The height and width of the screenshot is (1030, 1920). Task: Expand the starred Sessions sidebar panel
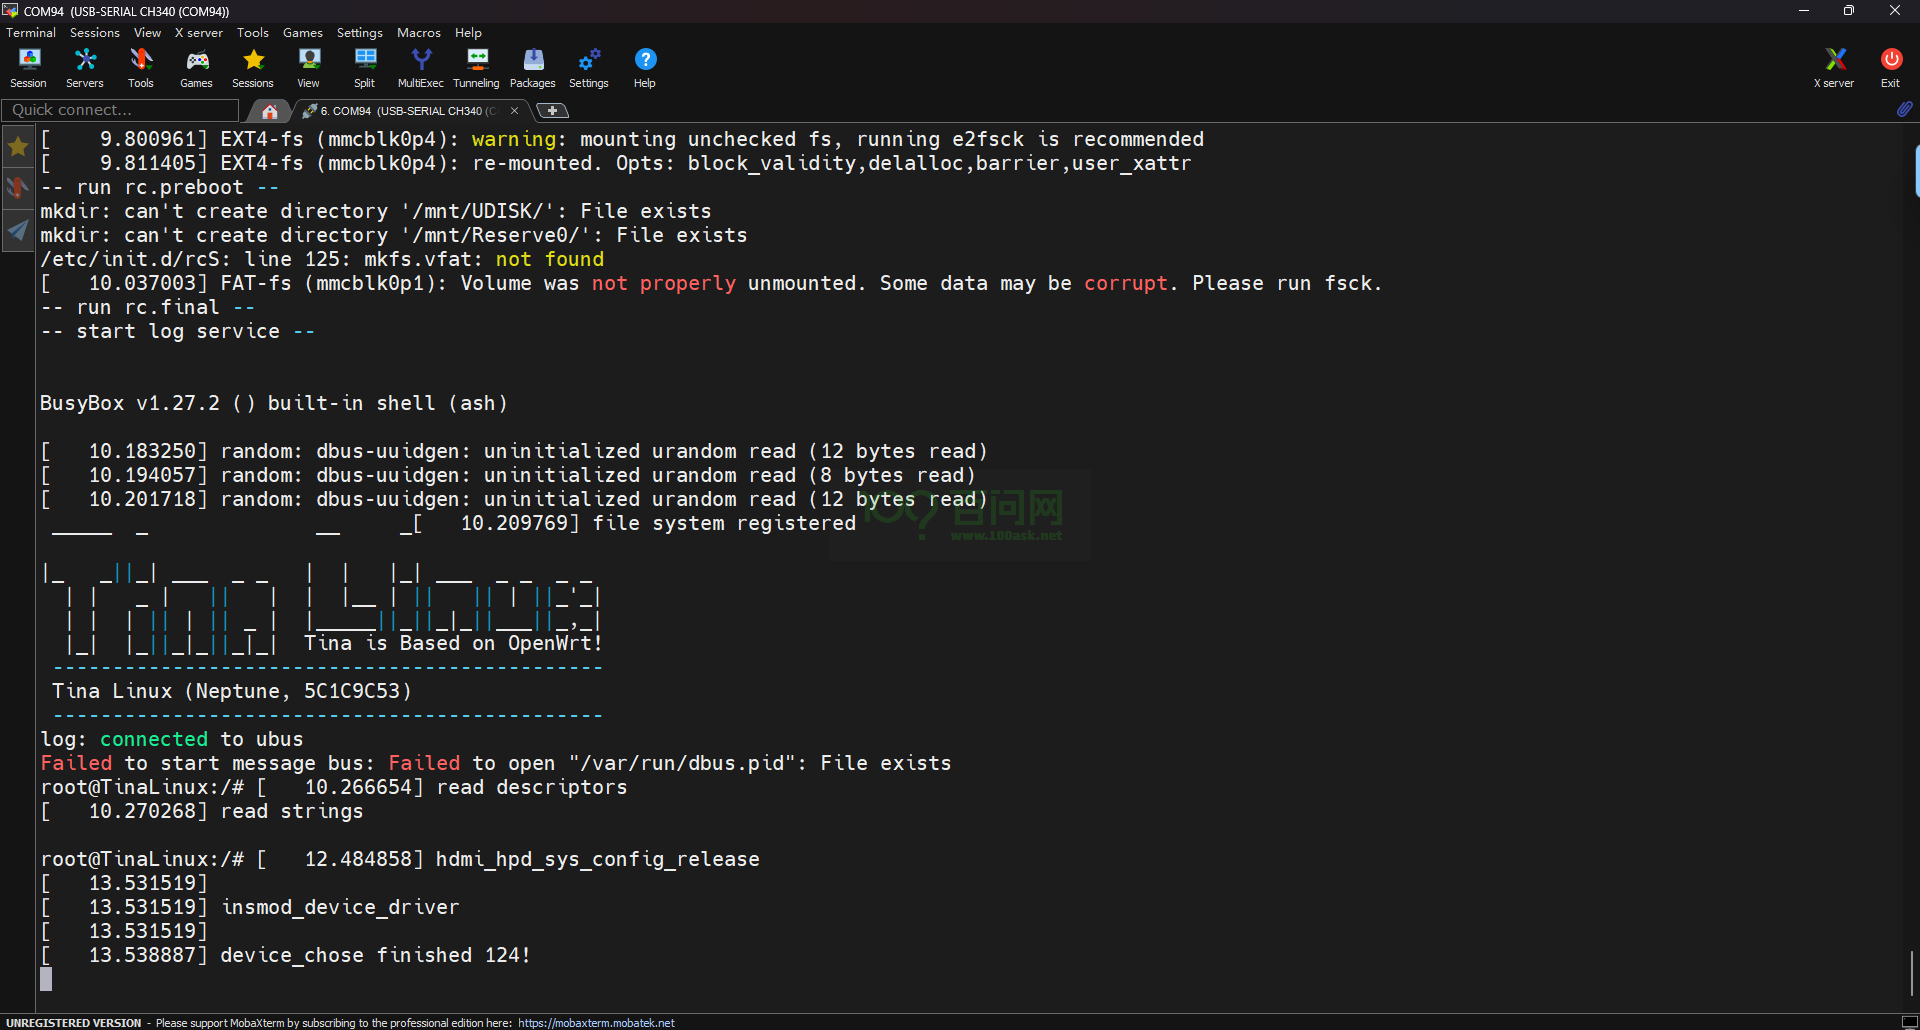click(18, 147)
